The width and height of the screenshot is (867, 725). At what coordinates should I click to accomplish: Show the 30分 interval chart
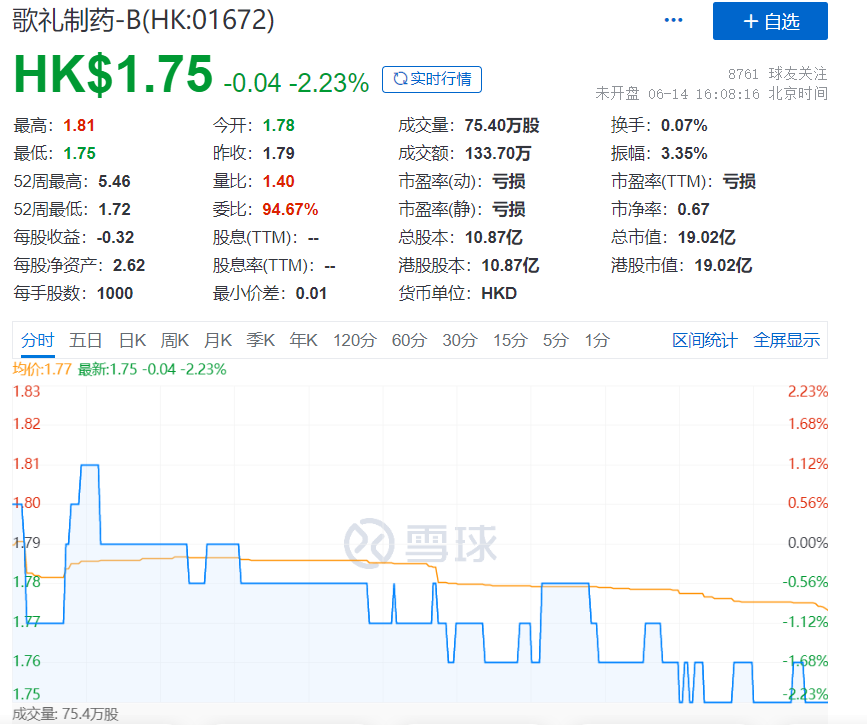459,340
